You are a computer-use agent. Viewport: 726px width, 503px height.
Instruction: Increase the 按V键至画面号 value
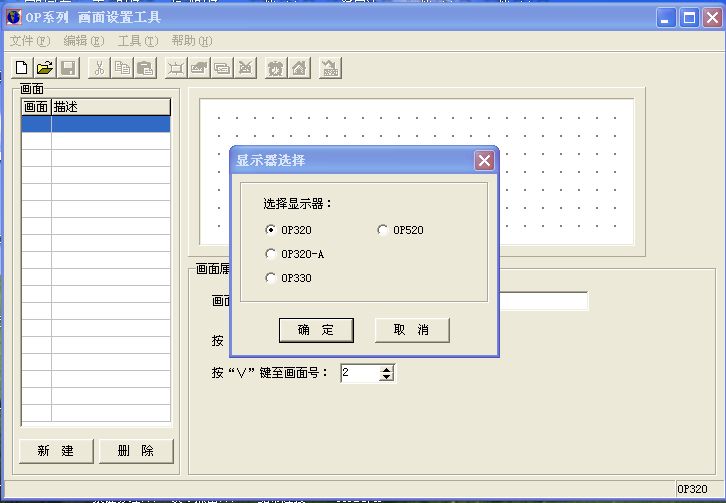point(386,369)
